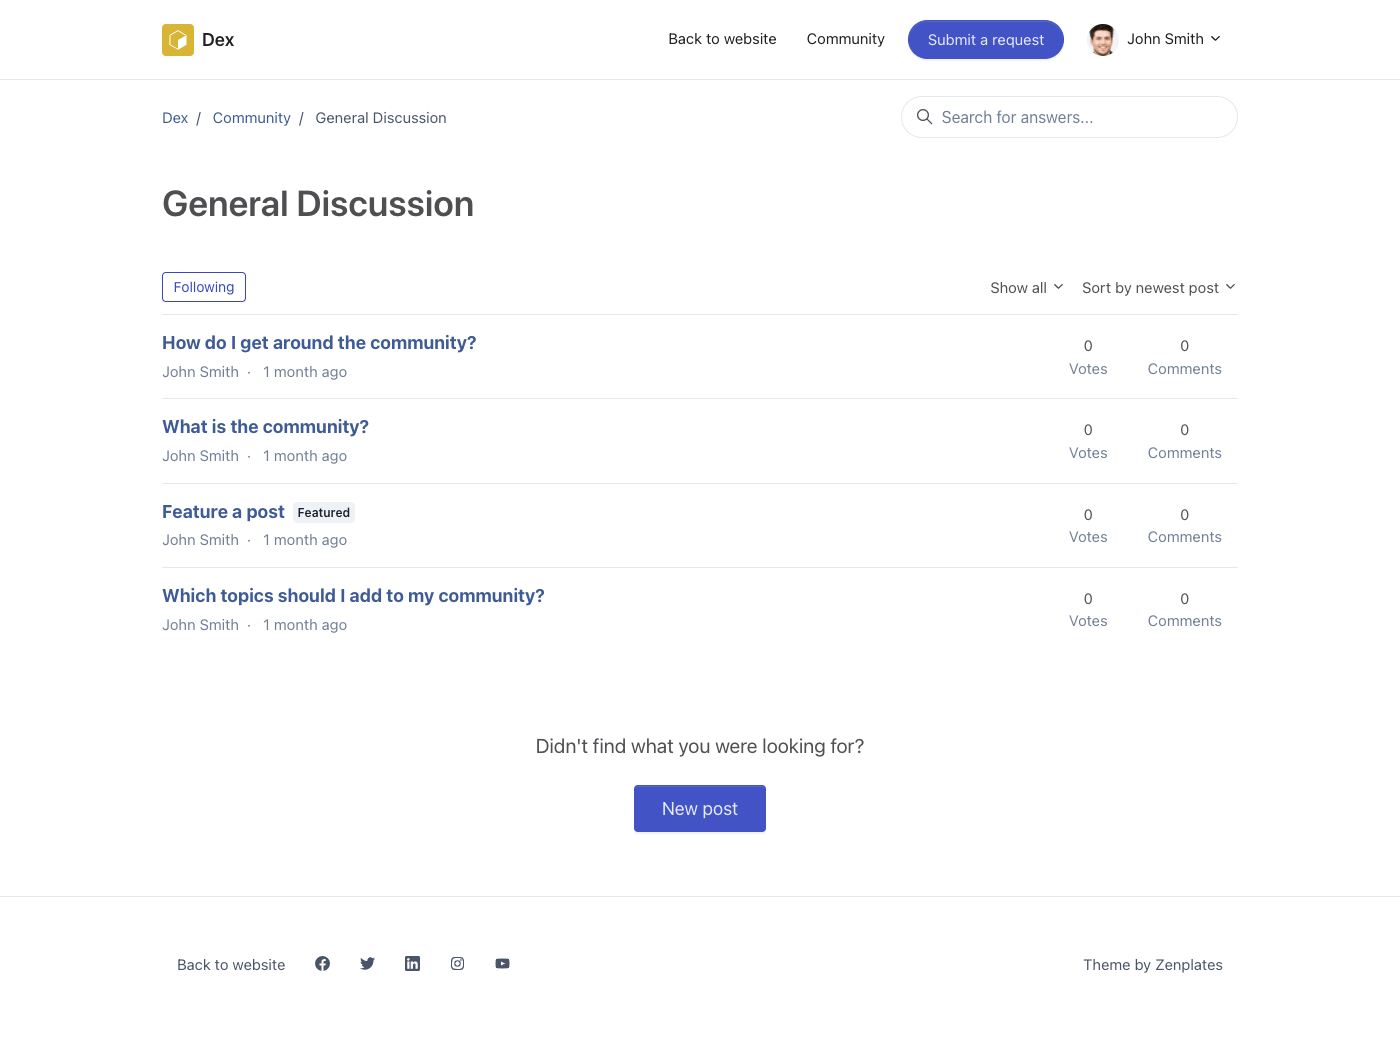Screen dimensions: 1400x1040
Task: Navigate to Community breadcrumb link
Action: click(251, 118)
